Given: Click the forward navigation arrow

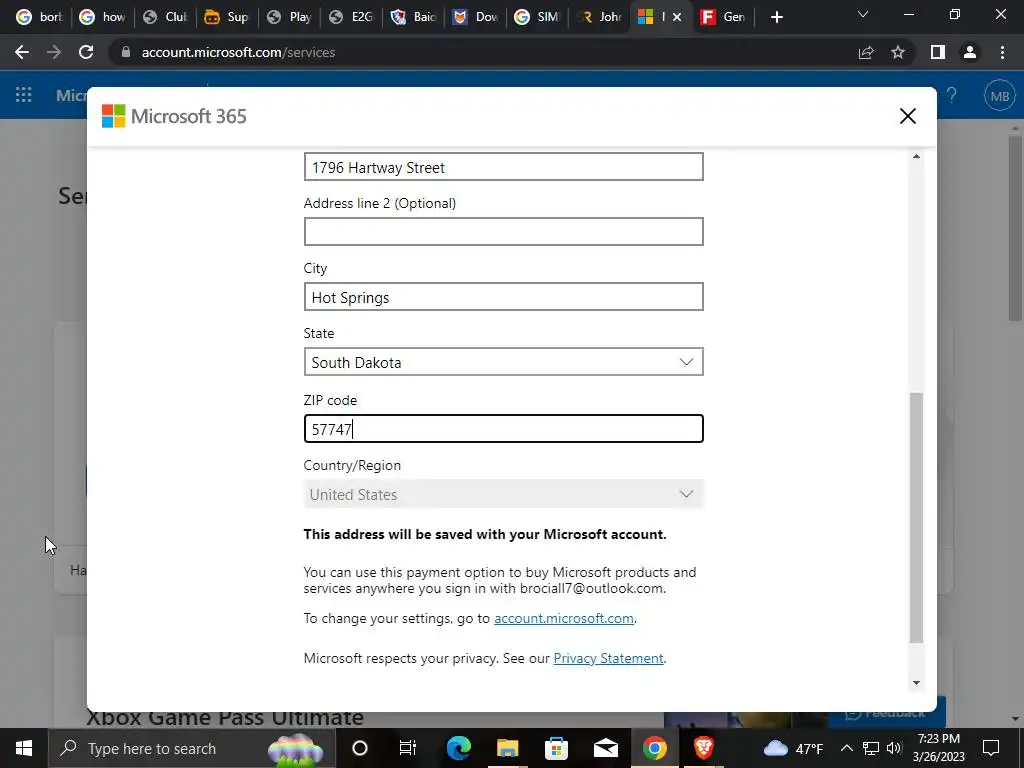Looking at the screenshot, I should [54, 52].
